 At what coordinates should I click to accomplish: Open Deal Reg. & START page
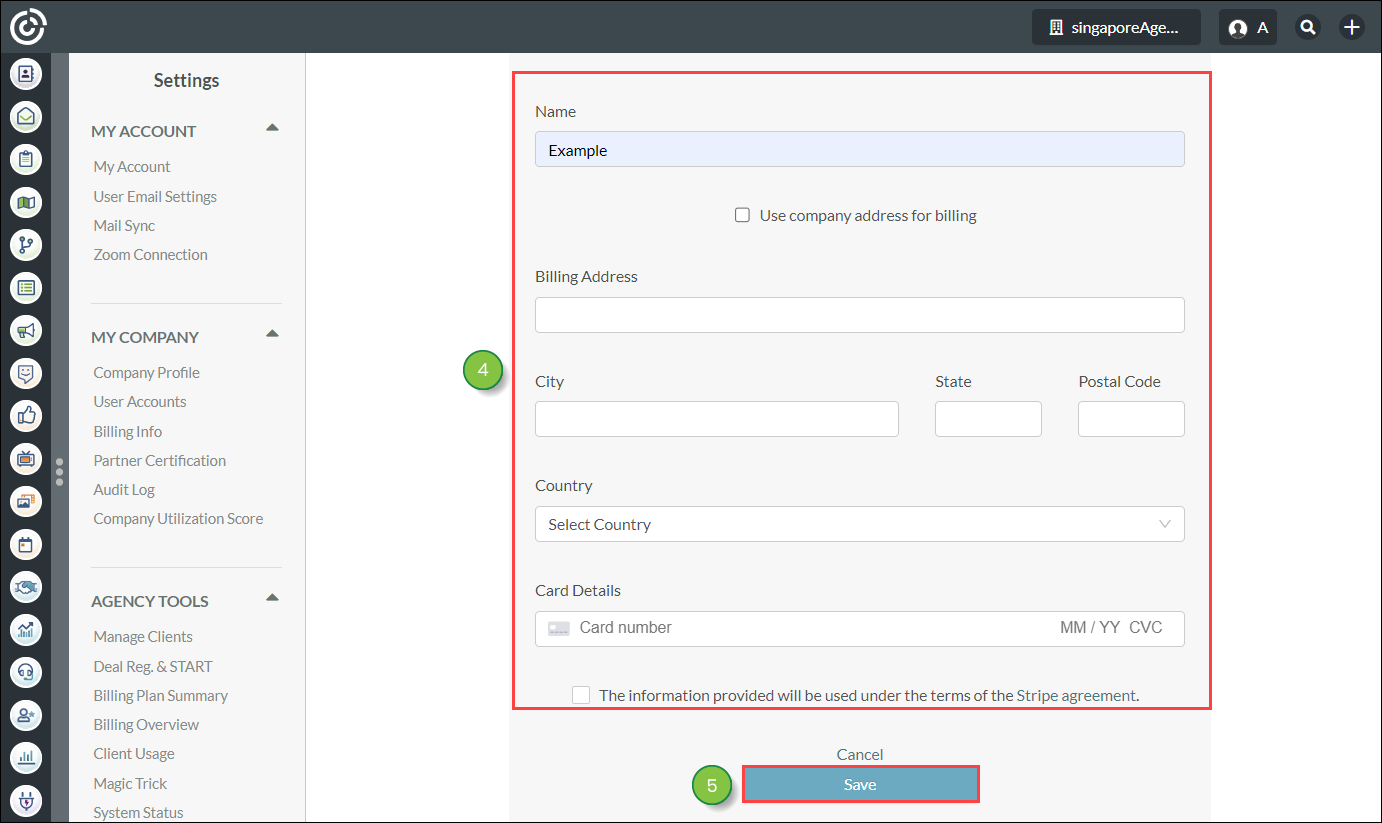[153, 667]
